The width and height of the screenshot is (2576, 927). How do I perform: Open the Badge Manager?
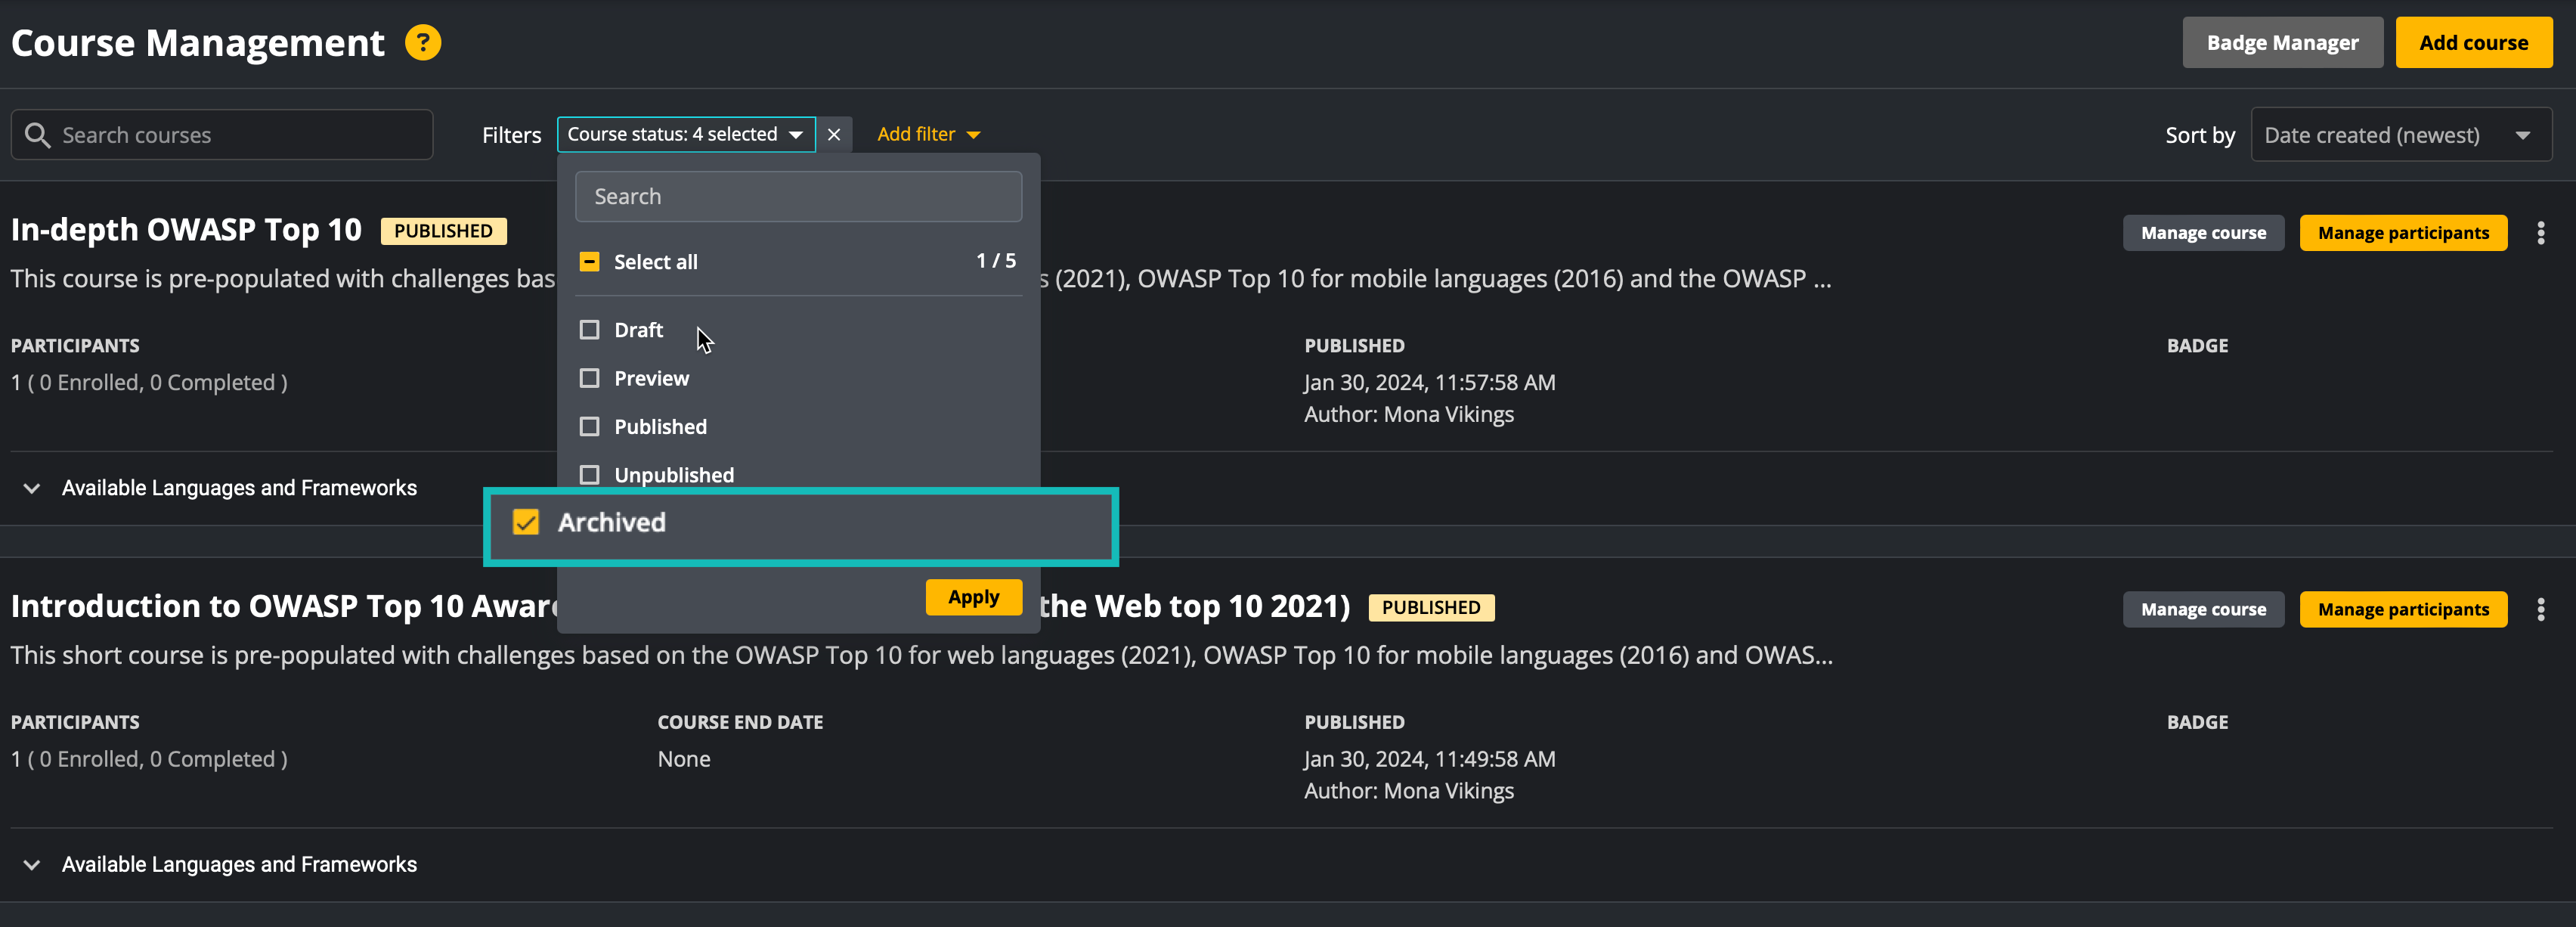pyautogui.click(x=2282, y=43)
